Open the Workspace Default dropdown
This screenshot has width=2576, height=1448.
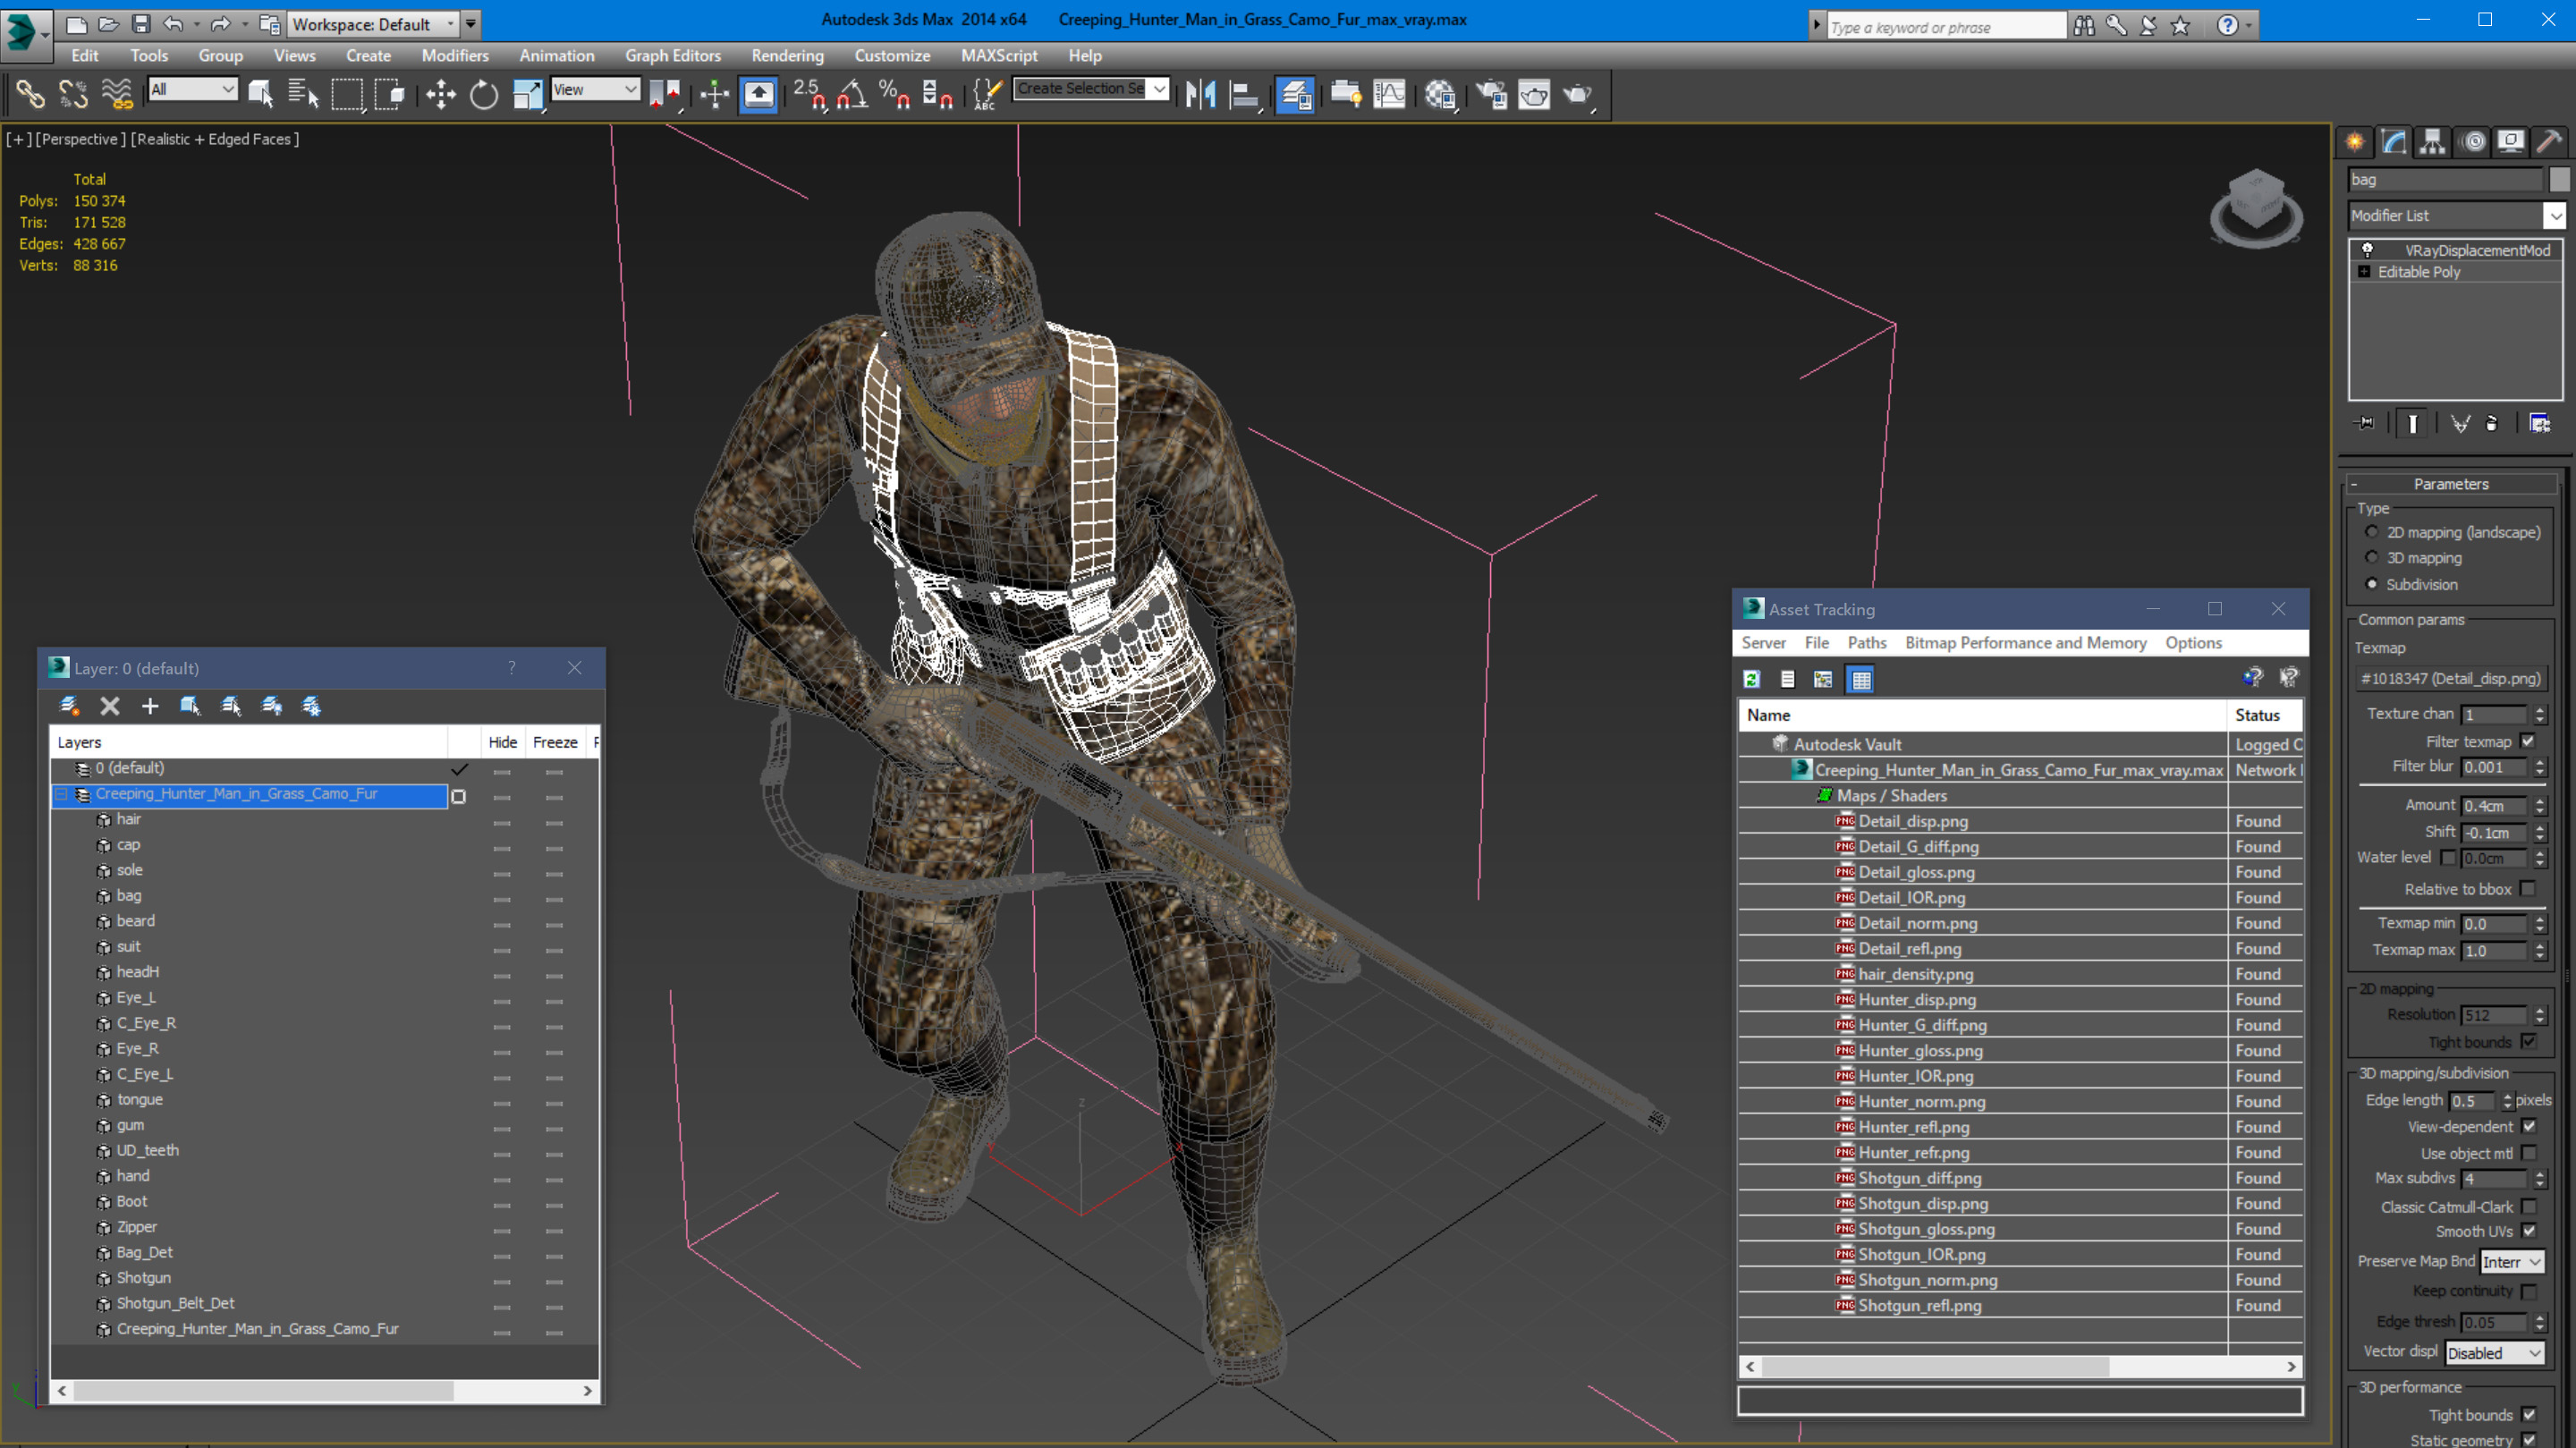tap(372, 24)
